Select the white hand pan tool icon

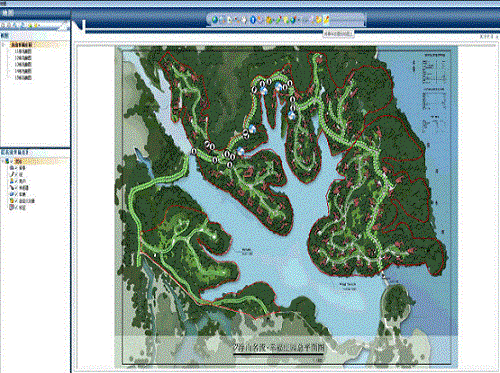(244, 20)
